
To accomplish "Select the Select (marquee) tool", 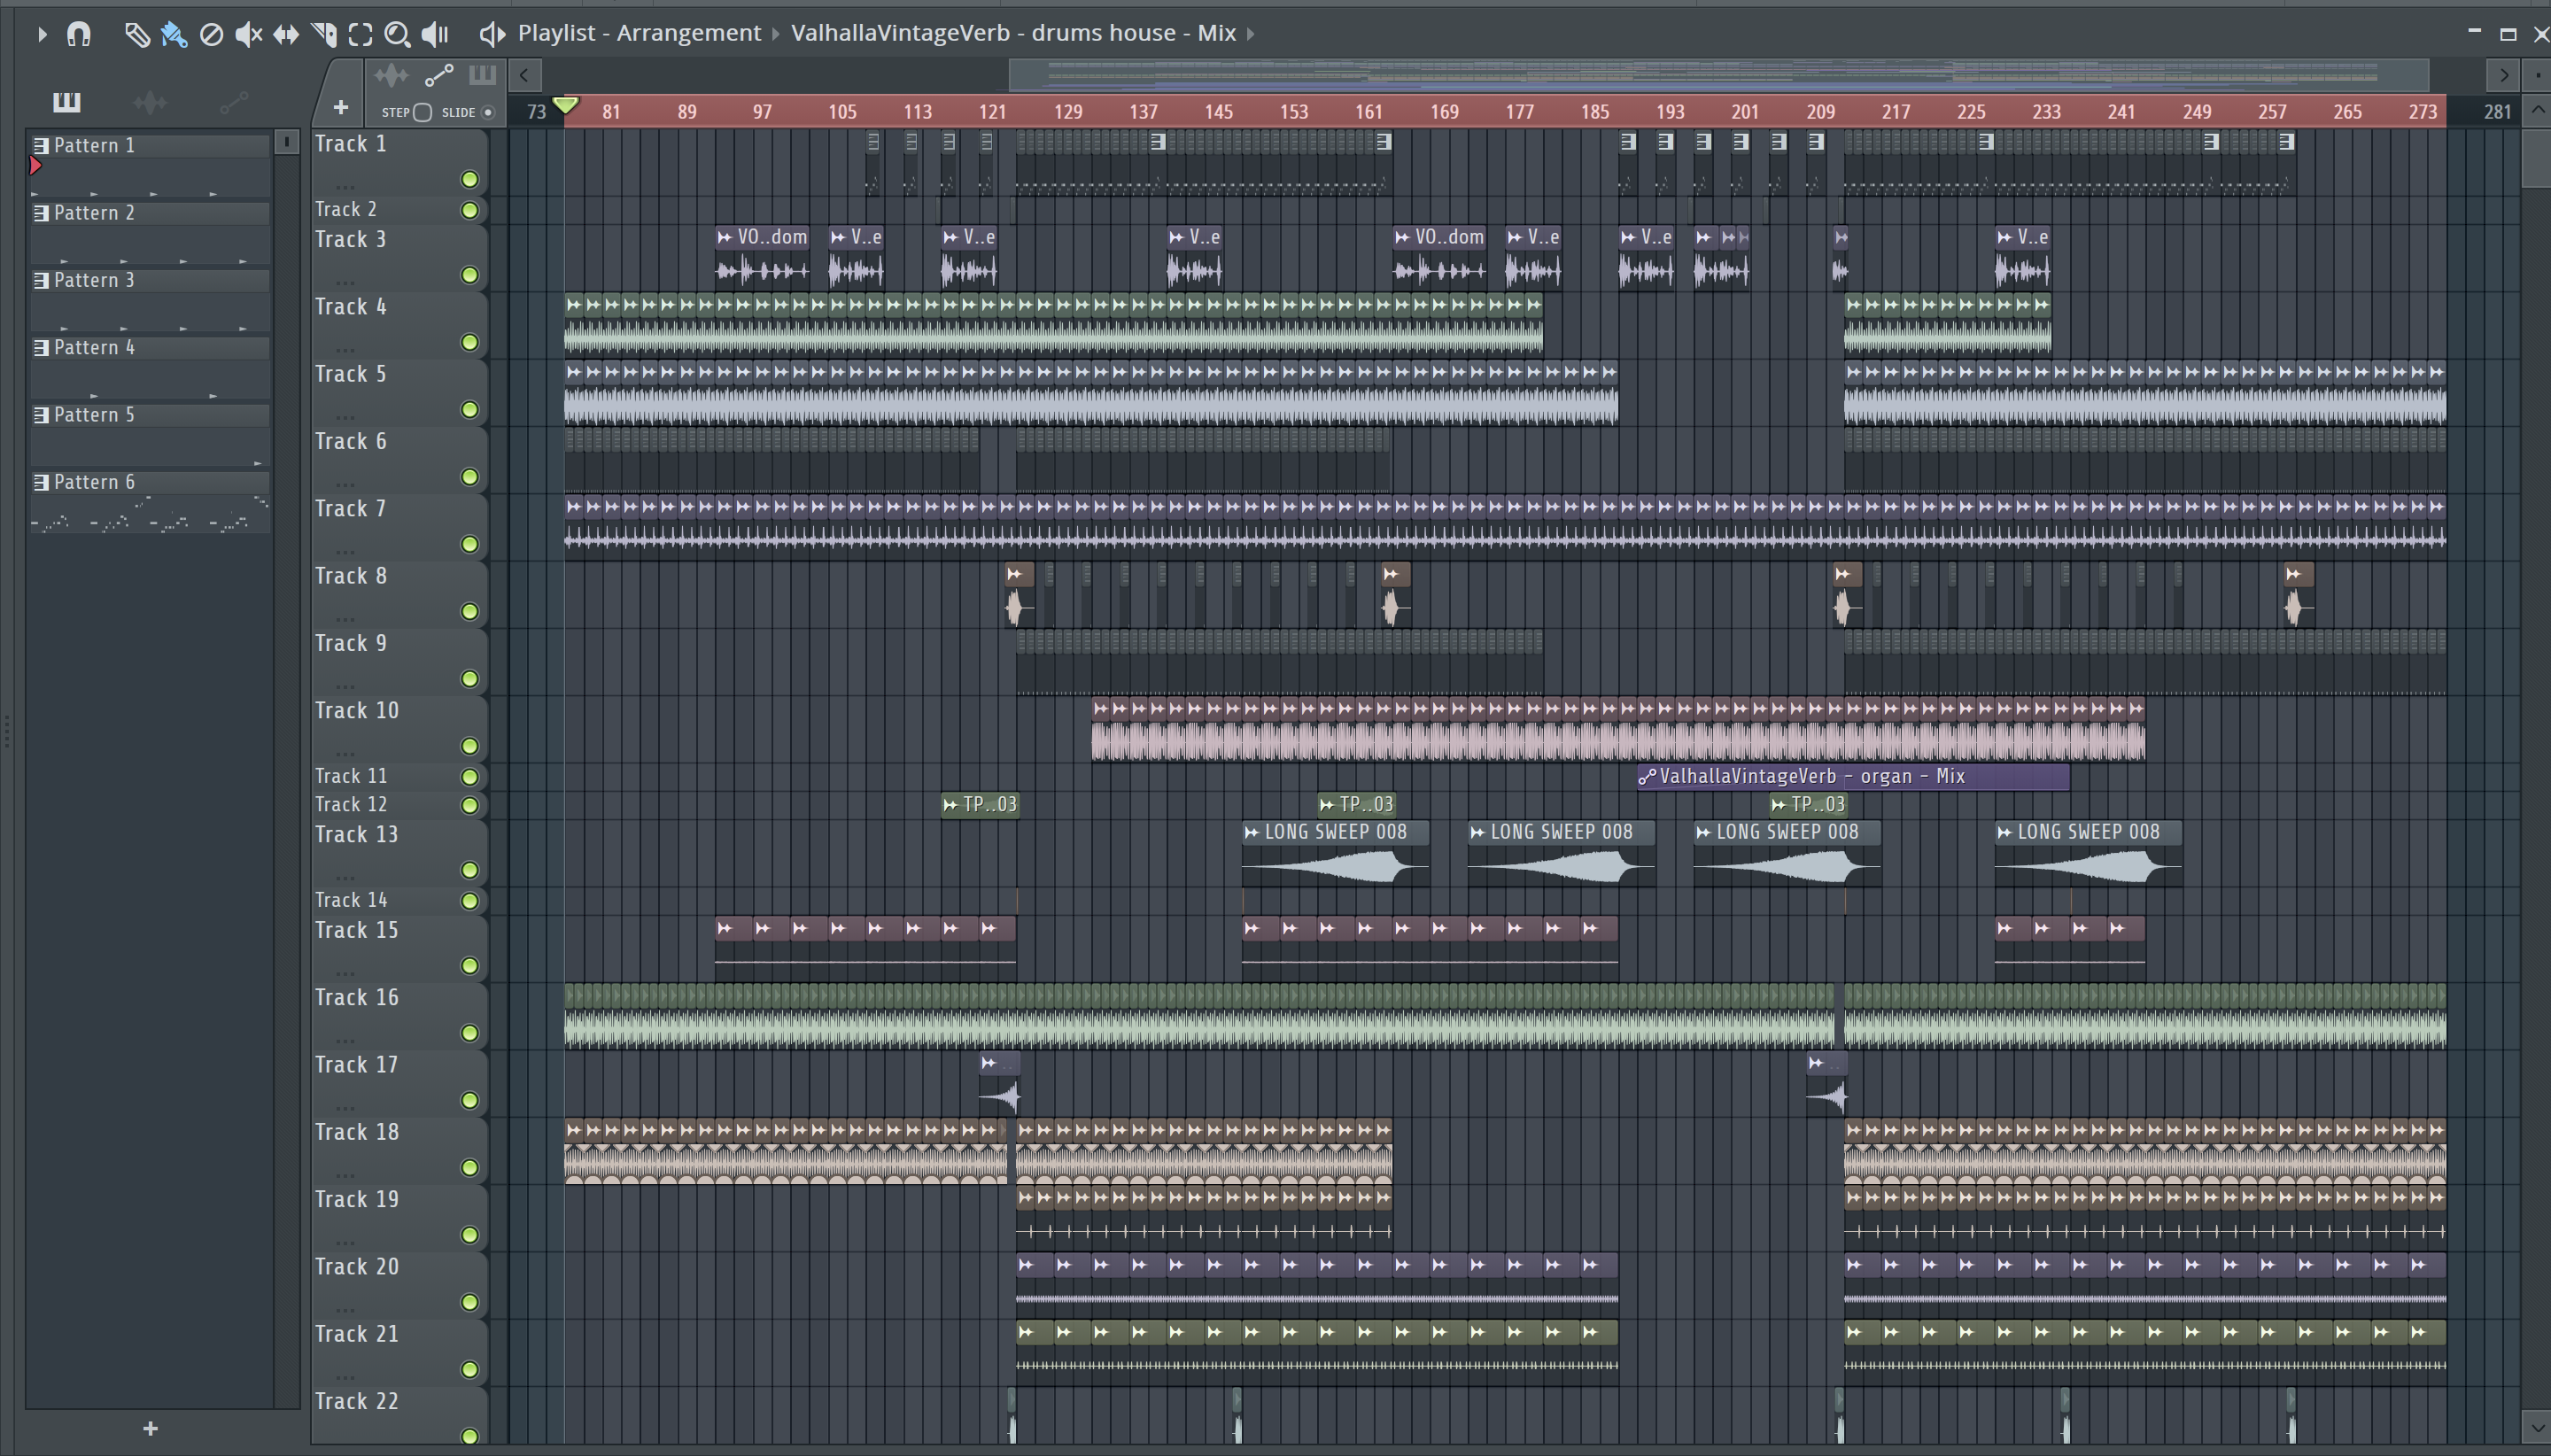I will pyautogui.click(x=360, y=34).
